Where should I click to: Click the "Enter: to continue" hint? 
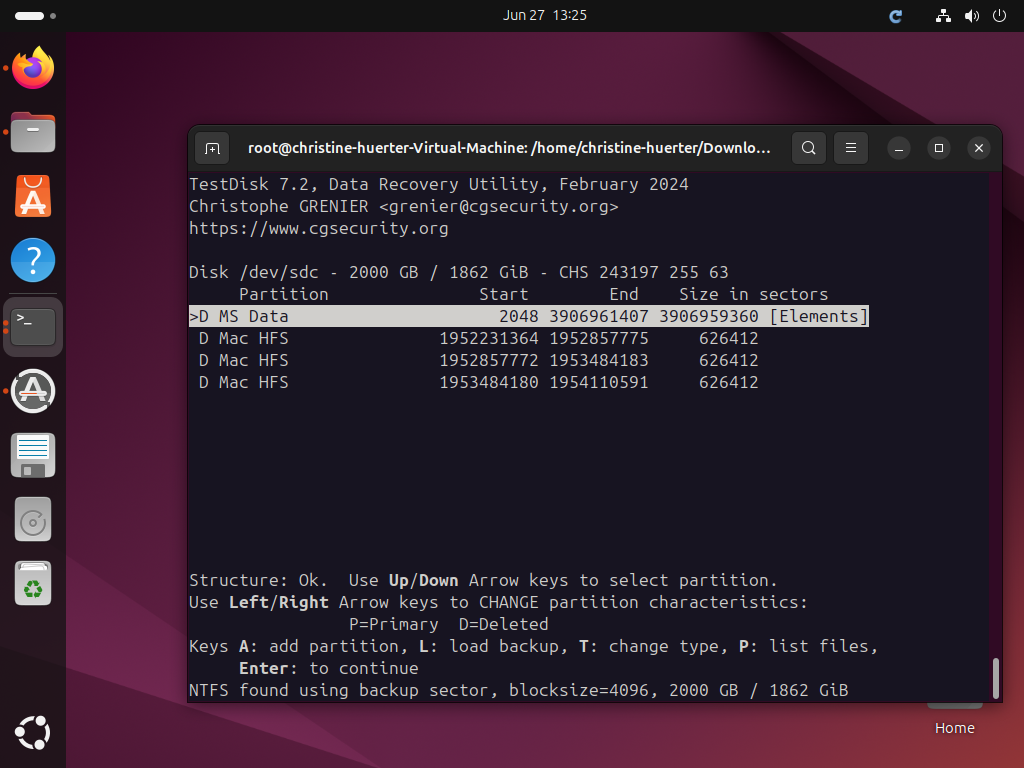328,668
